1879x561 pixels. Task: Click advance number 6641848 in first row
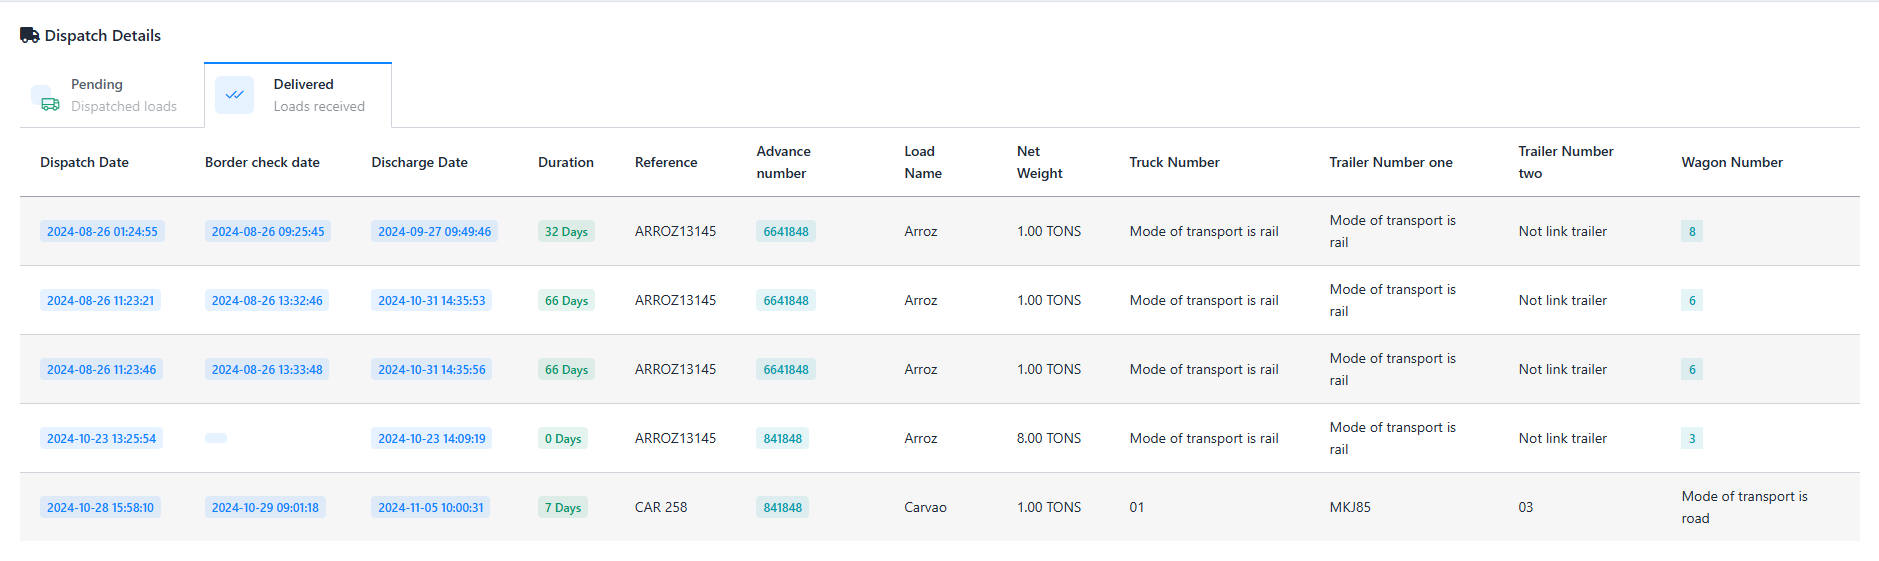tap(785, 231)
